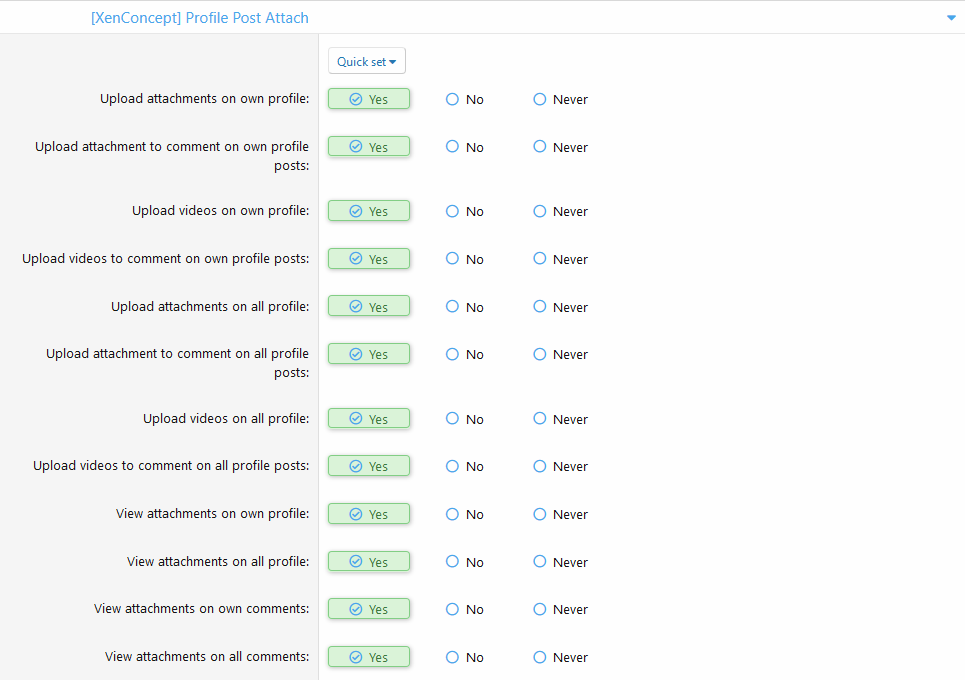The image size is (965, 680).
Task: Open the Quick set dropdown
Action: pyautogui.click(x=366, y=62)
